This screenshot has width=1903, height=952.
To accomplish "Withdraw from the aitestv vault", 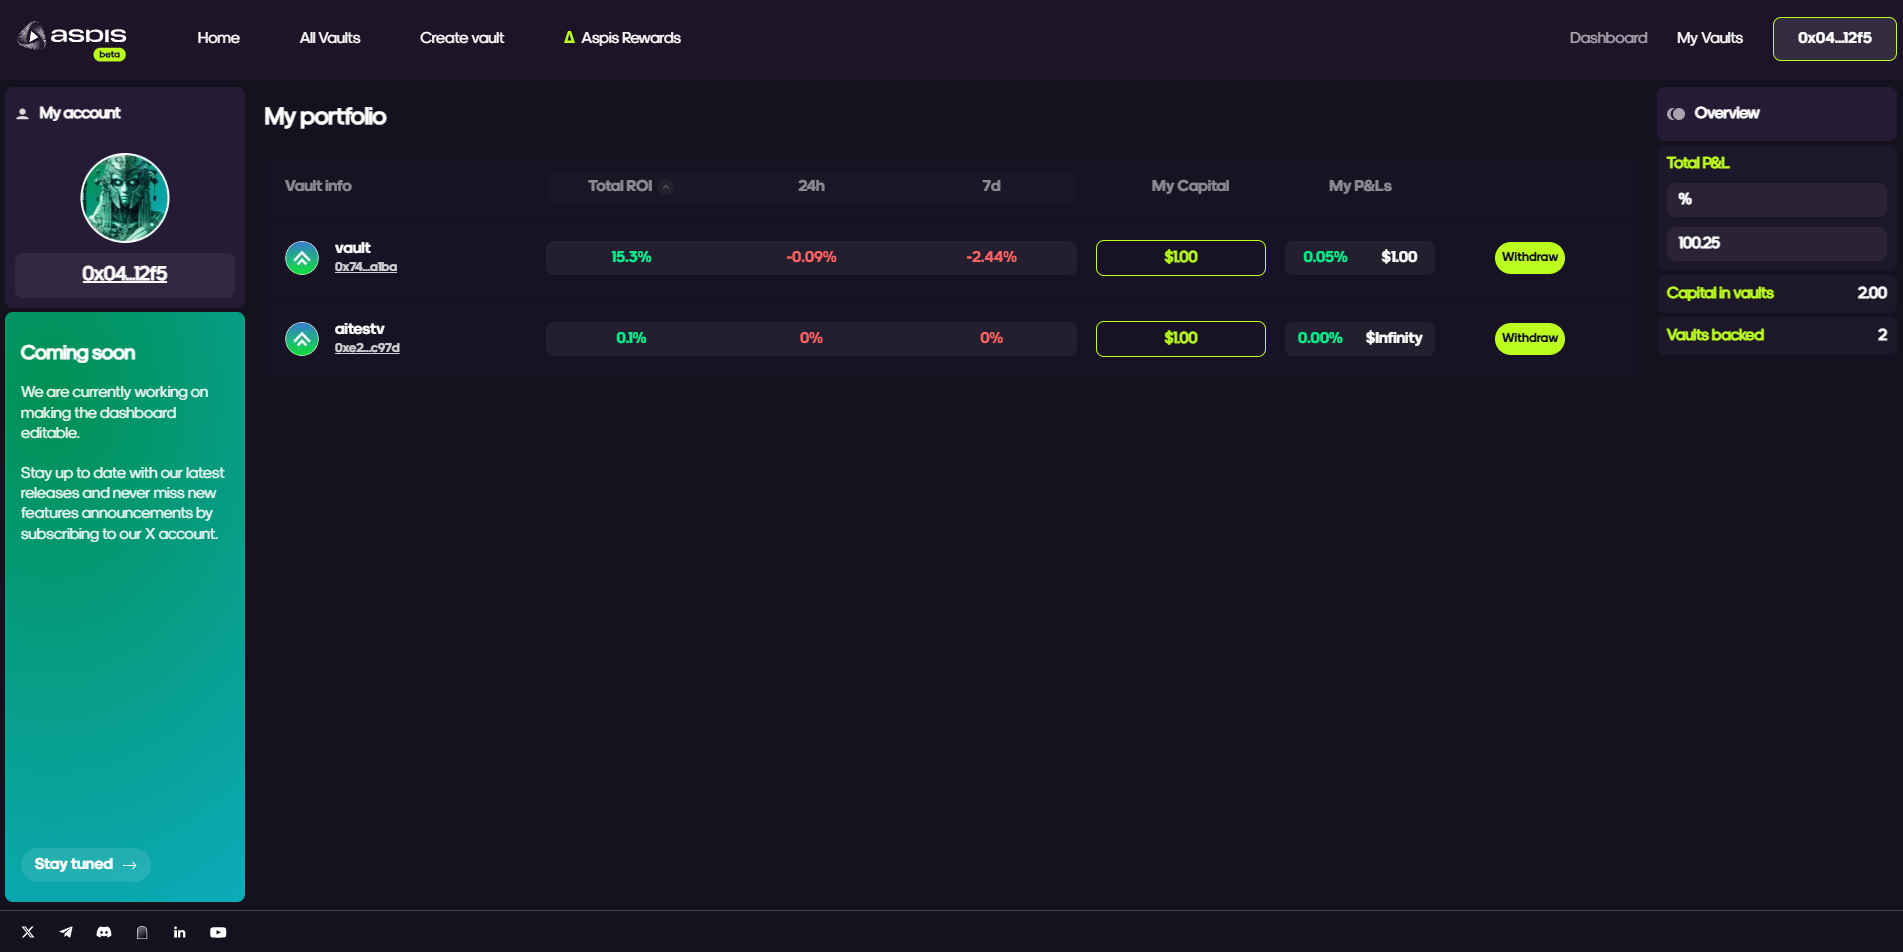I will click(x=1529, y=339).
